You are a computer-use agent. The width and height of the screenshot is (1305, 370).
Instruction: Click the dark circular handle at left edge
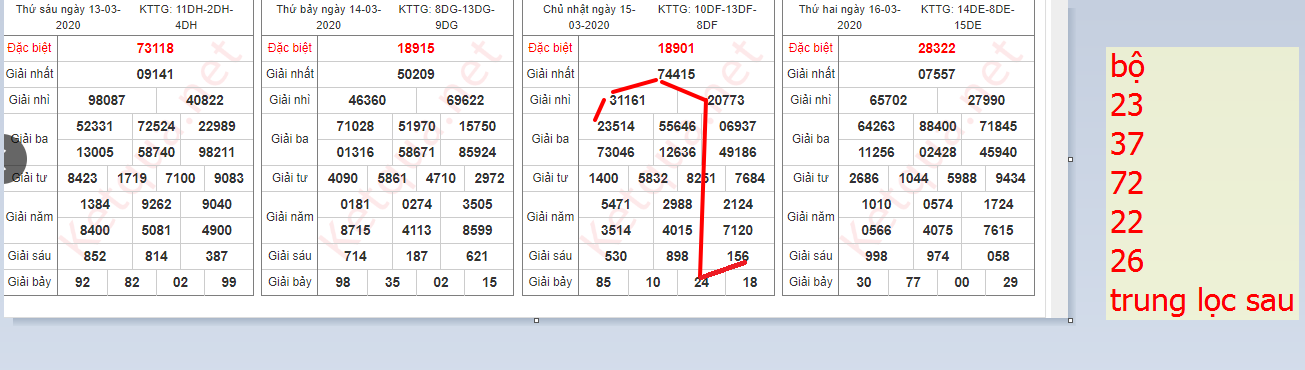(x=14, y=157)
